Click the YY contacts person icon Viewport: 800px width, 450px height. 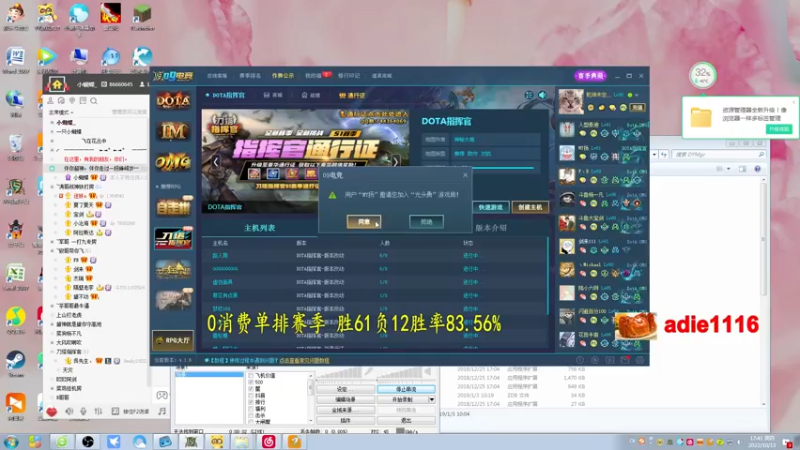click(51, 101)
